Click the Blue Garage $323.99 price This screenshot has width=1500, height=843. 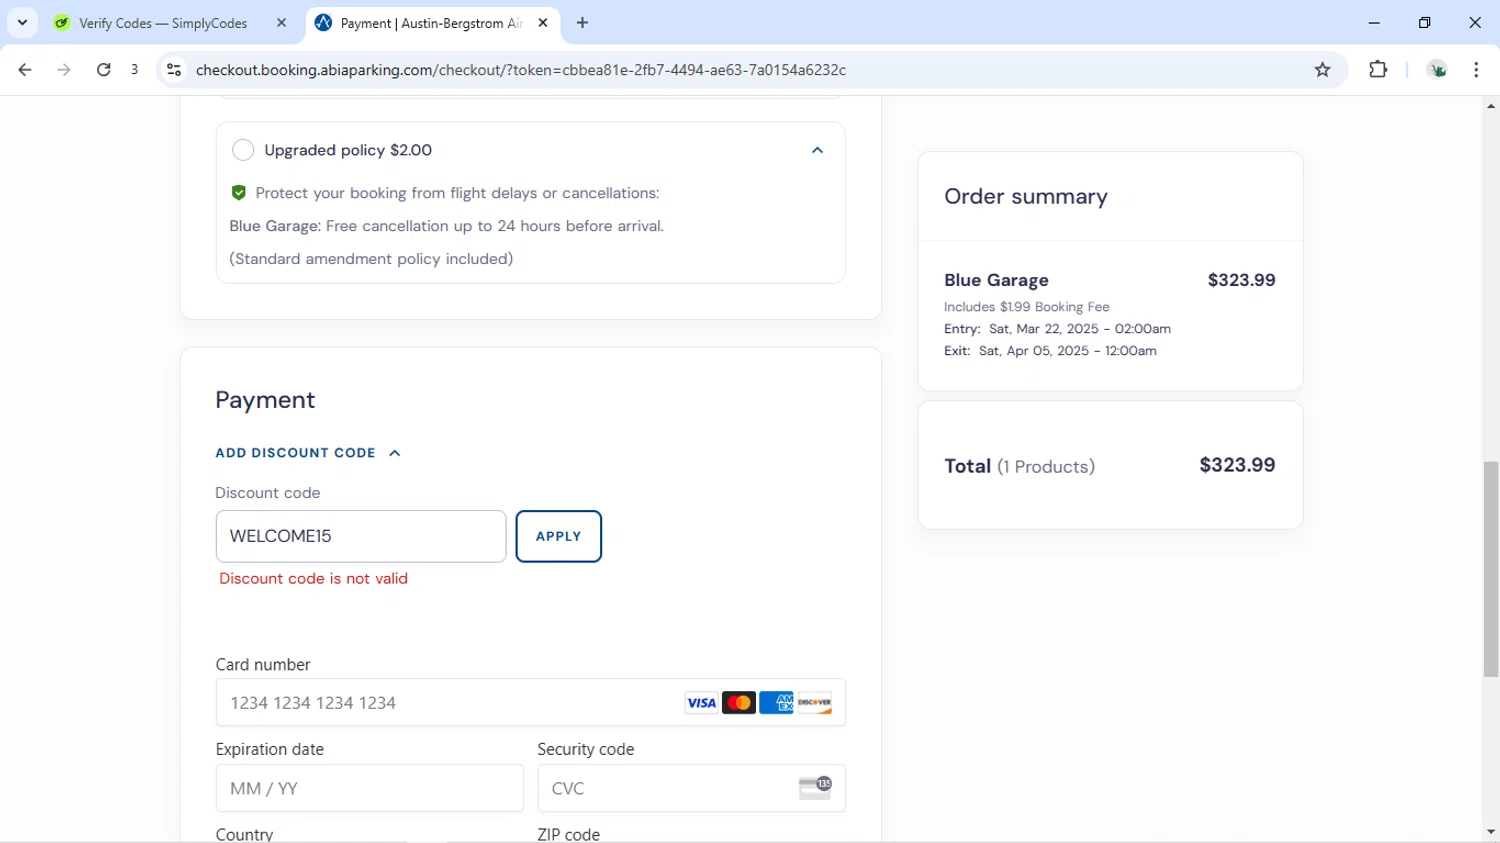(x=1241, y=280)
